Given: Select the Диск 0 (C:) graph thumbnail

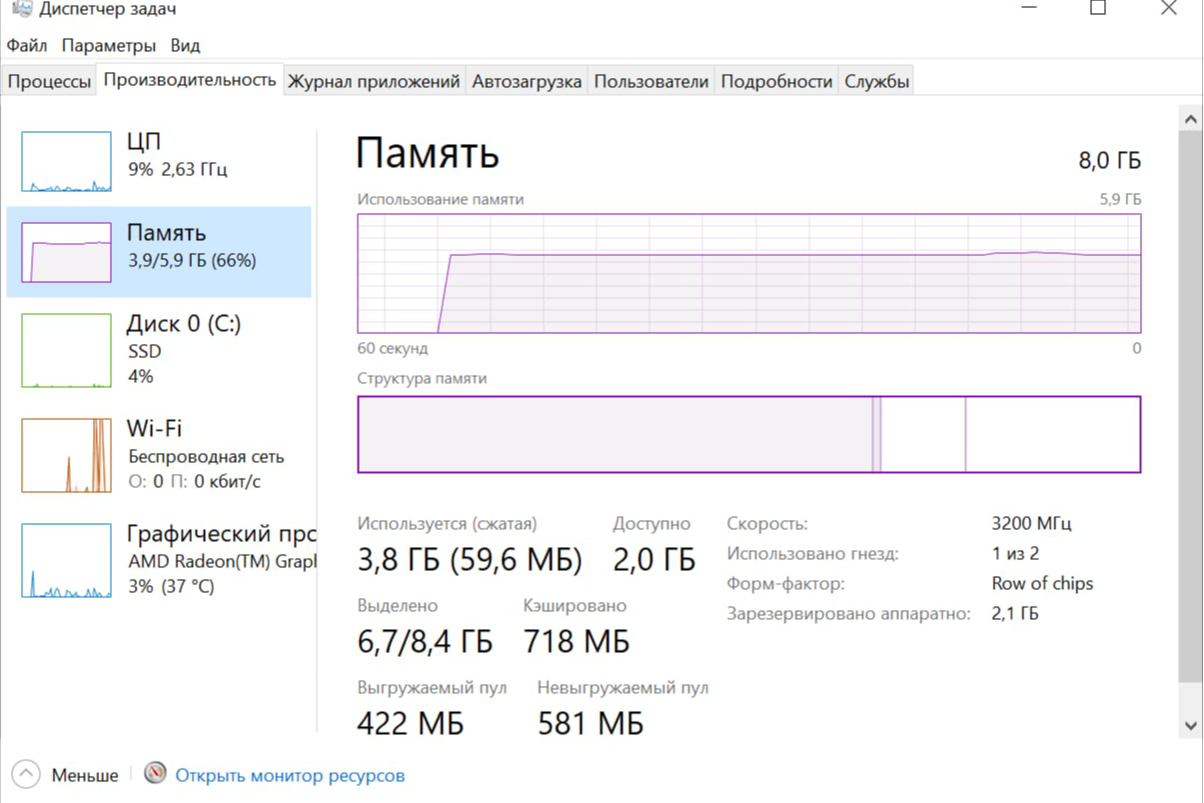Looking at the screenshot, I should (x=66, y=350).
